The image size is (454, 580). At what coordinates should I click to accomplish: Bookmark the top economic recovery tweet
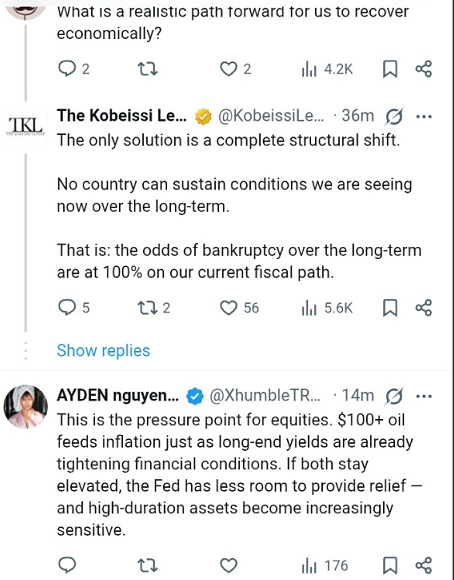(390, 69)
